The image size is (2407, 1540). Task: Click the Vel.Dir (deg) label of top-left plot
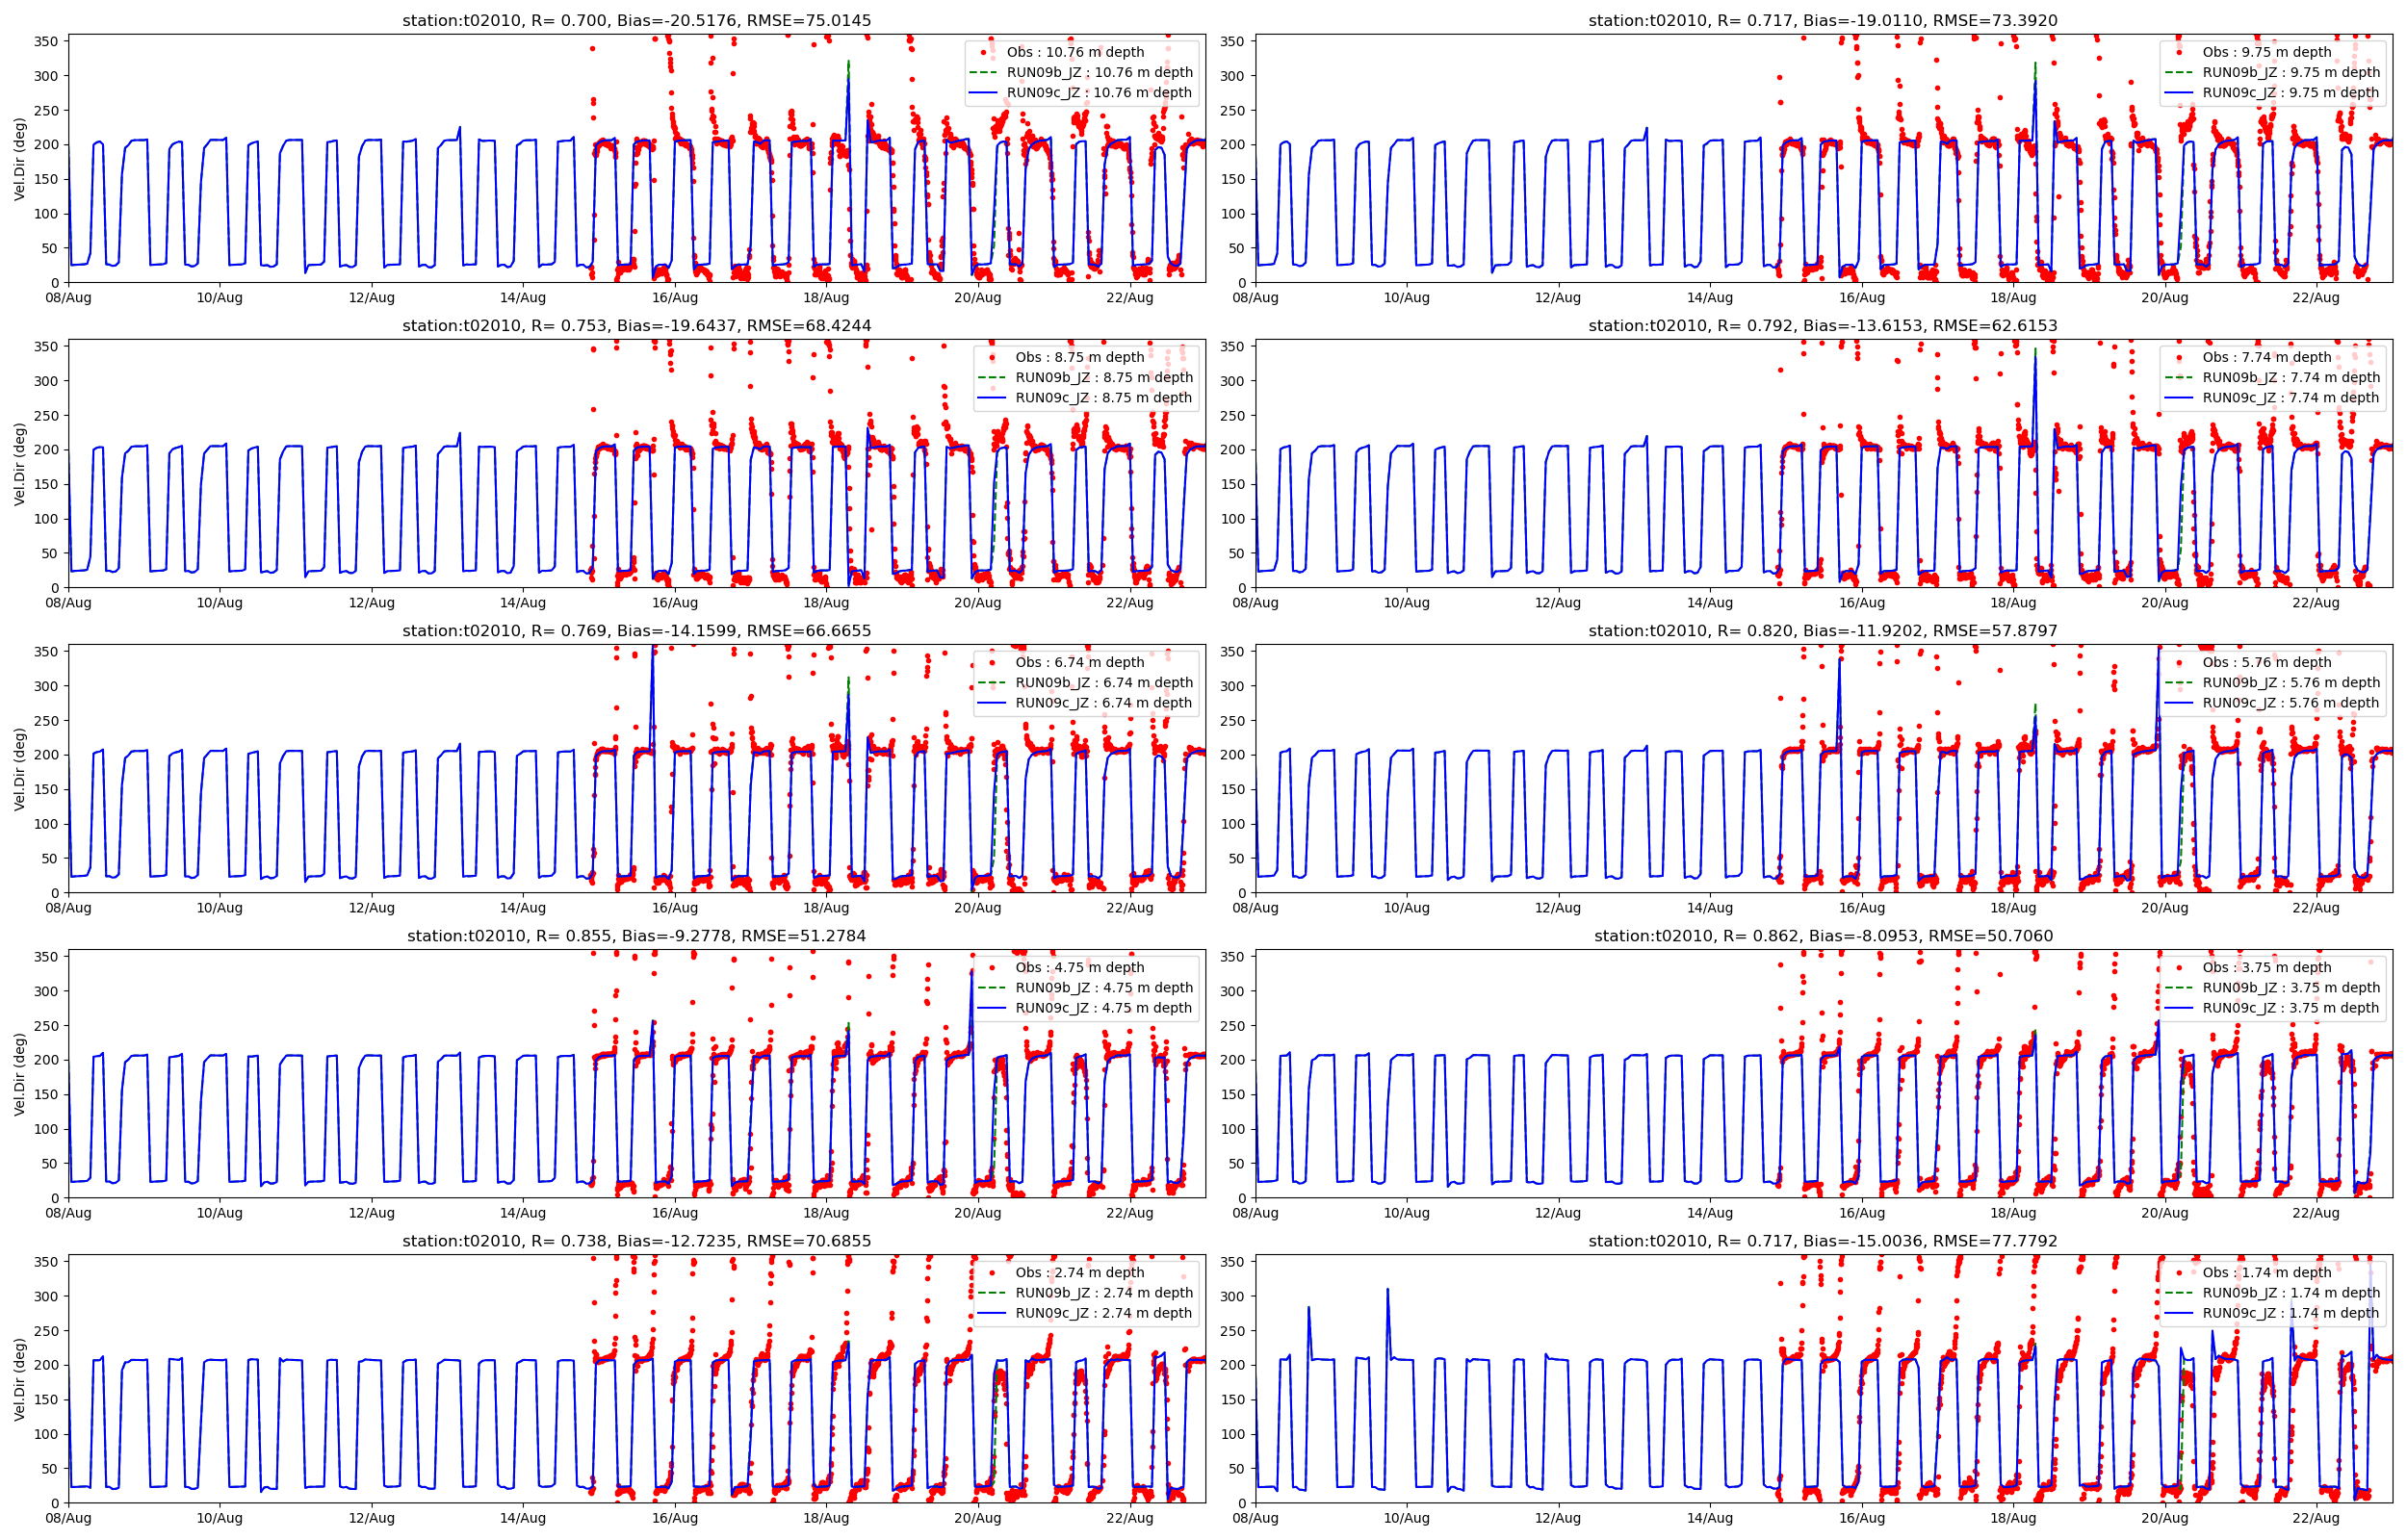(19, 159)
